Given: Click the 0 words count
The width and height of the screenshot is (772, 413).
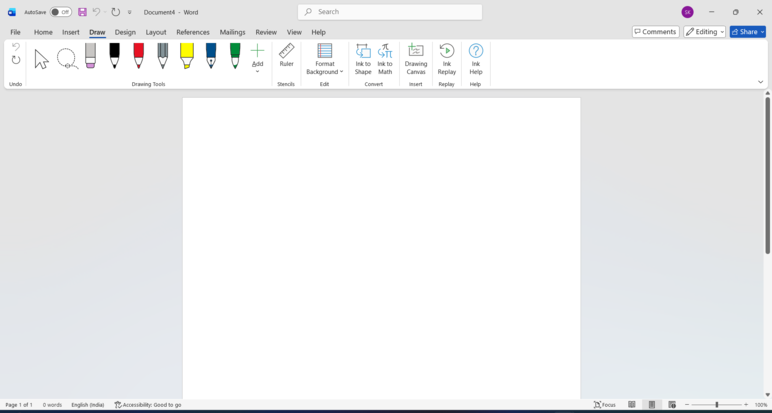Looking at the screenshot, I should (x=52, y=405).
